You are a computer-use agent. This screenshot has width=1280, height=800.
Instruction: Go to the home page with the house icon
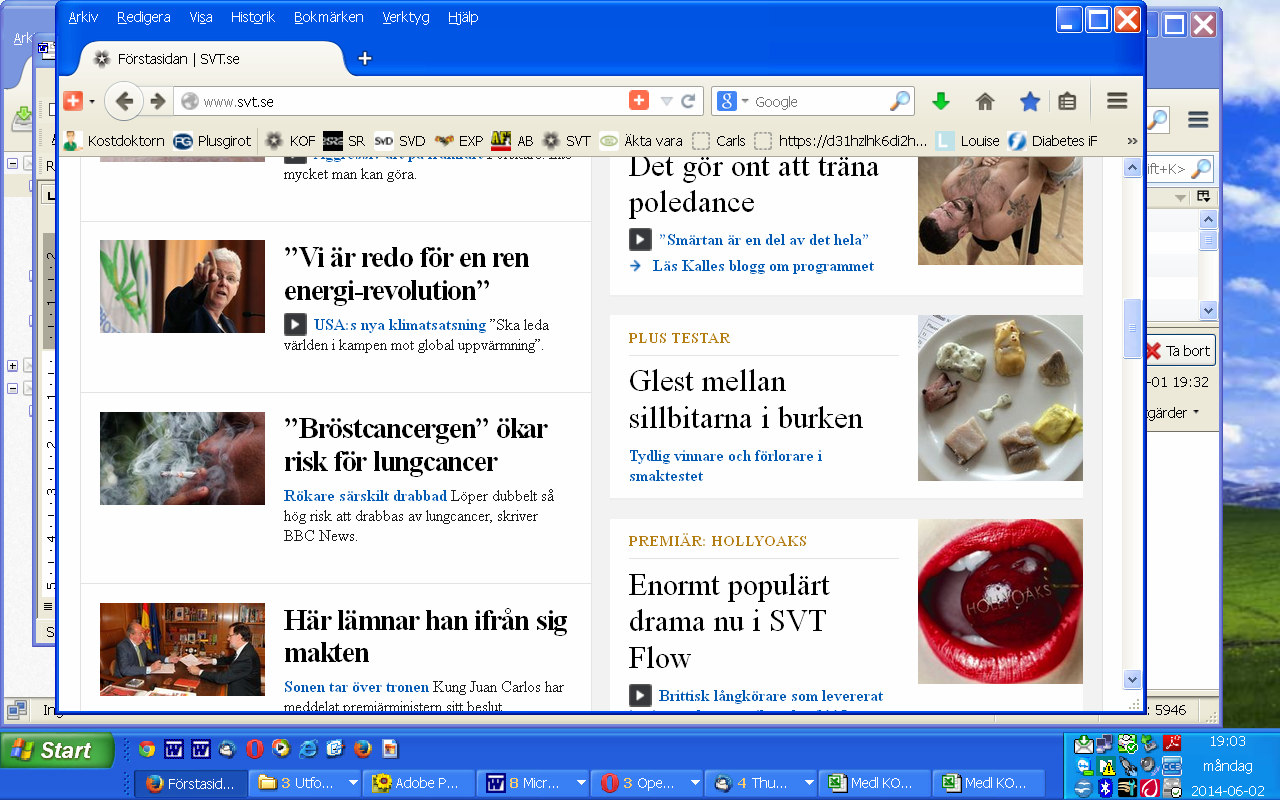[985, 101]
